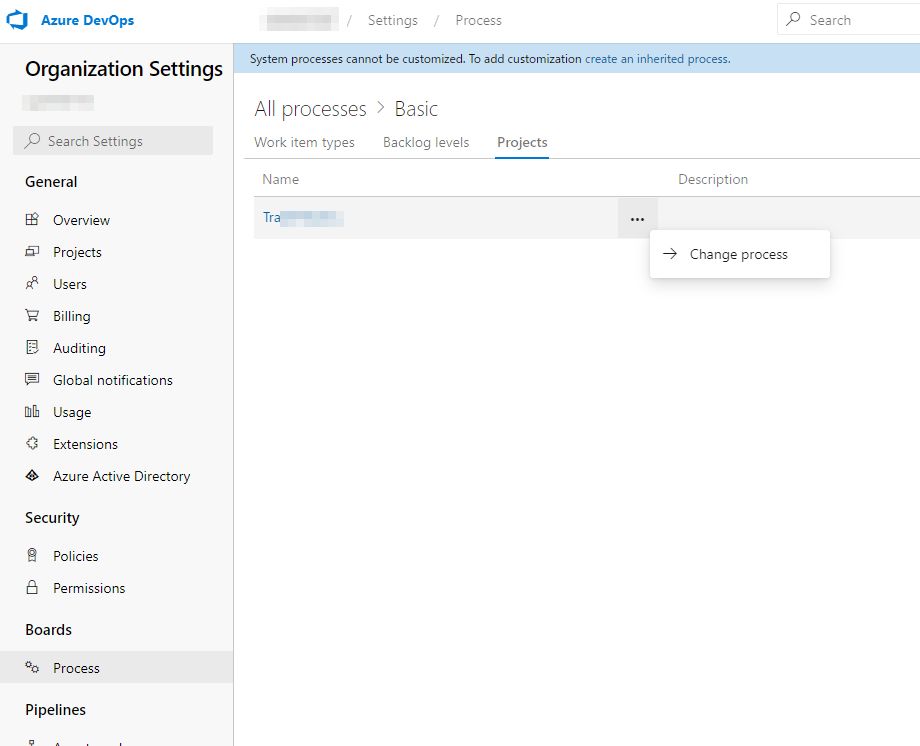
Task: Click the Azure Active Directory diamond icon
Action: [x=32, y=475]
